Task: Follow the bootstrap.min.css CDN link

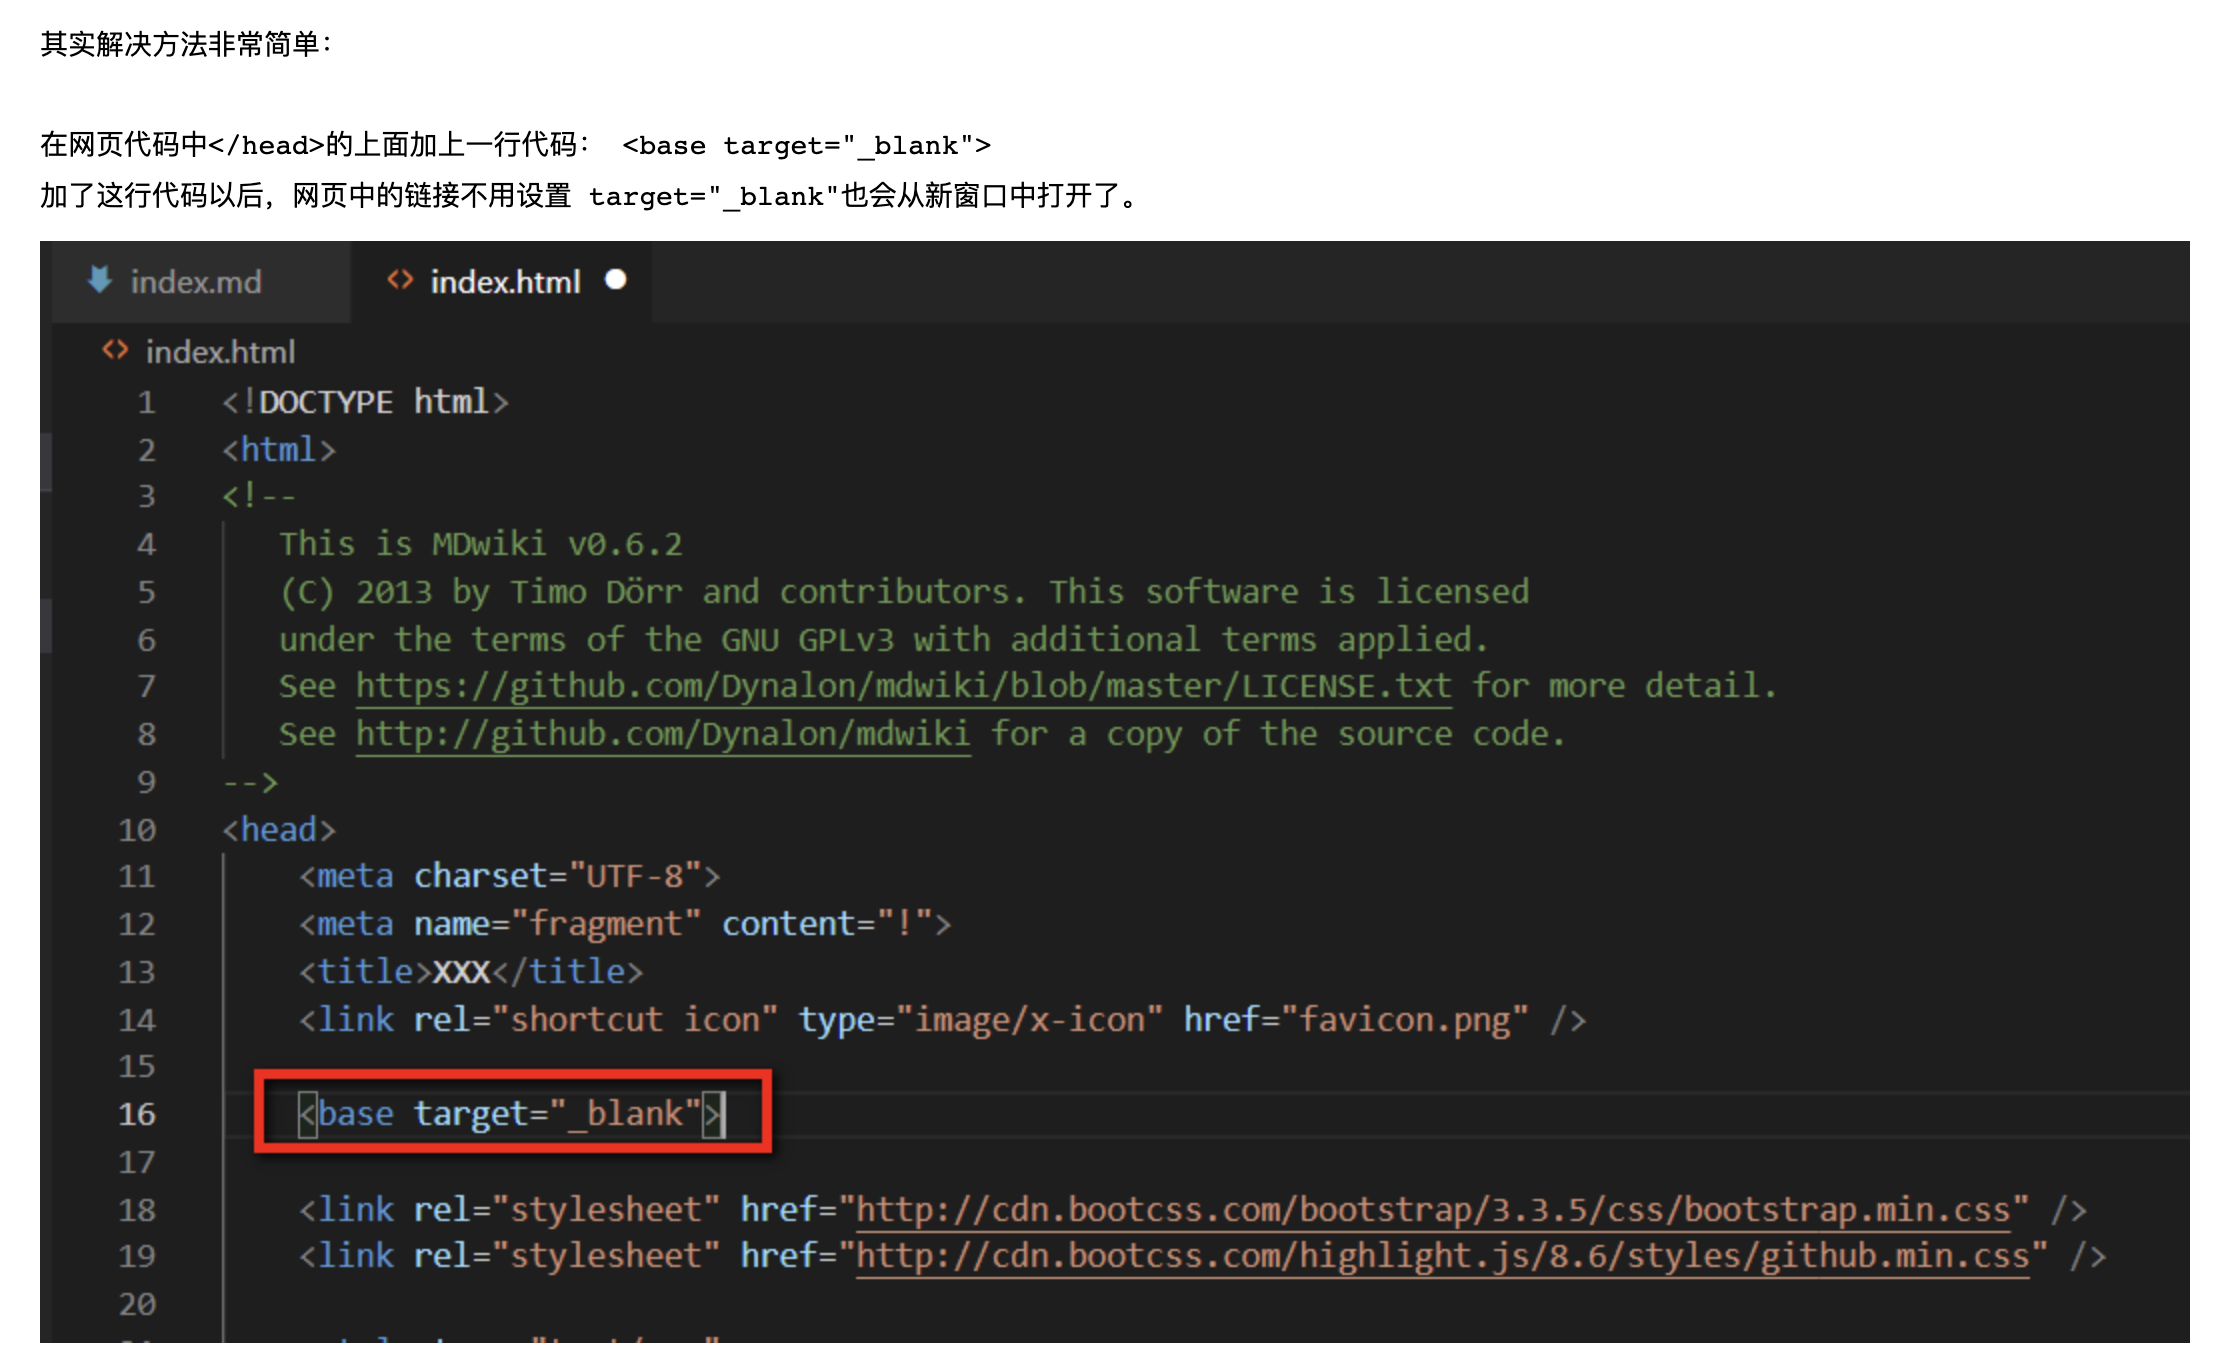Action: pyautogui.click(x=1430, y=1209)
